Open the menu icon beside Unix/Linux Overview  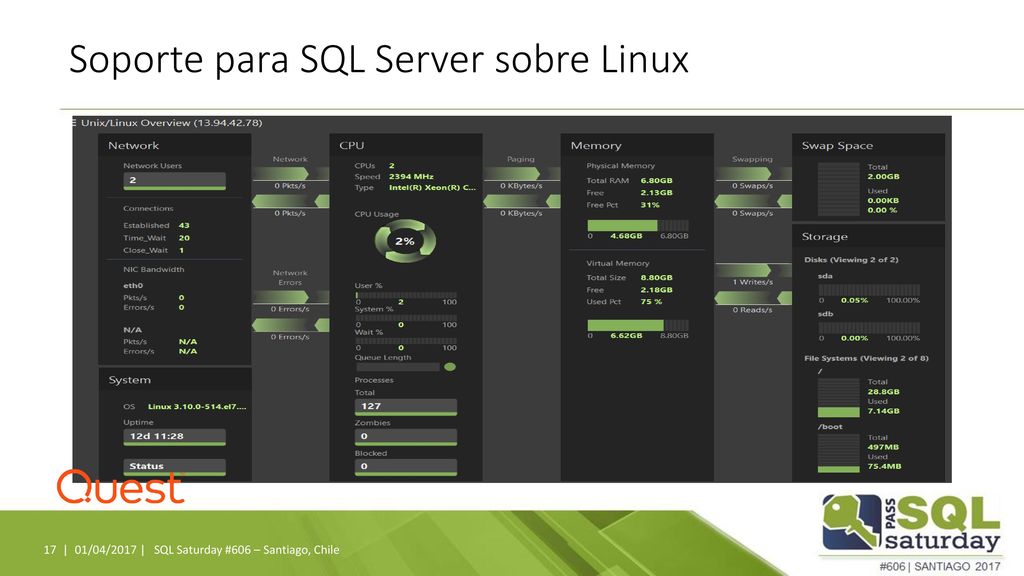click(x=74, y=123)
